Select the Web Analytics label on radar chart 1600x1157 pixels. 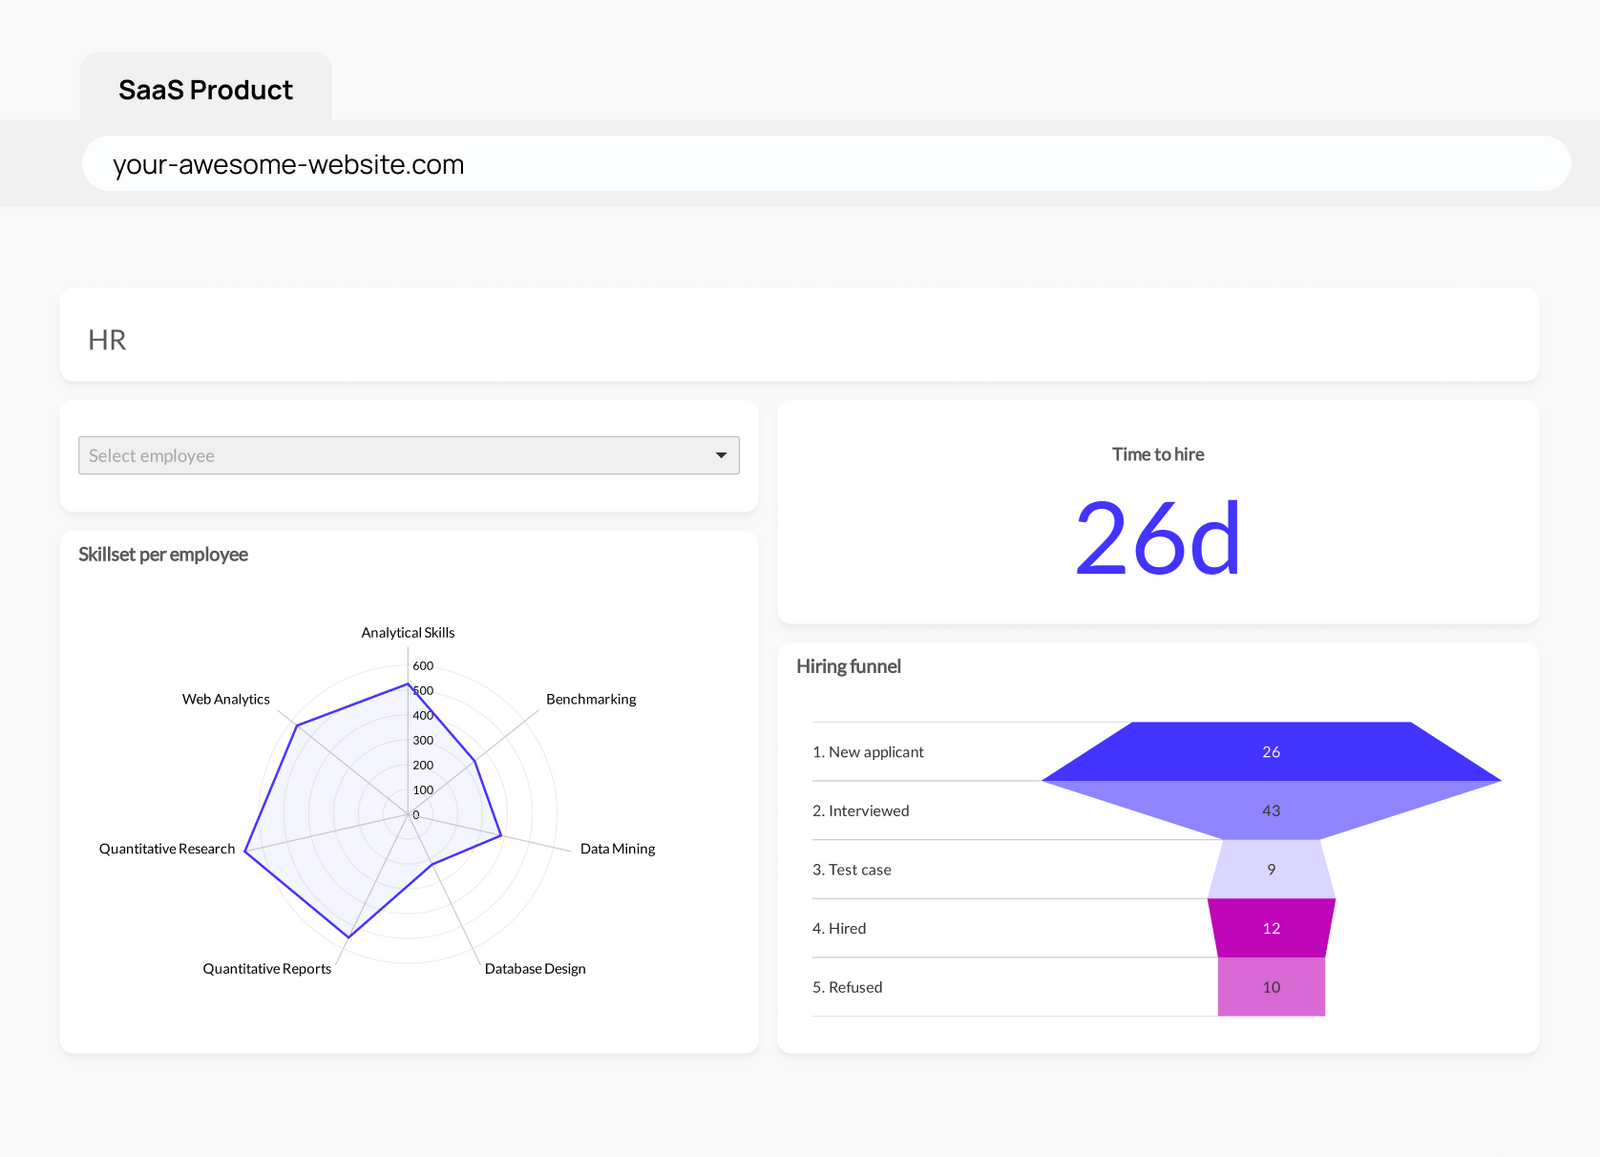(x=225, y=699)
